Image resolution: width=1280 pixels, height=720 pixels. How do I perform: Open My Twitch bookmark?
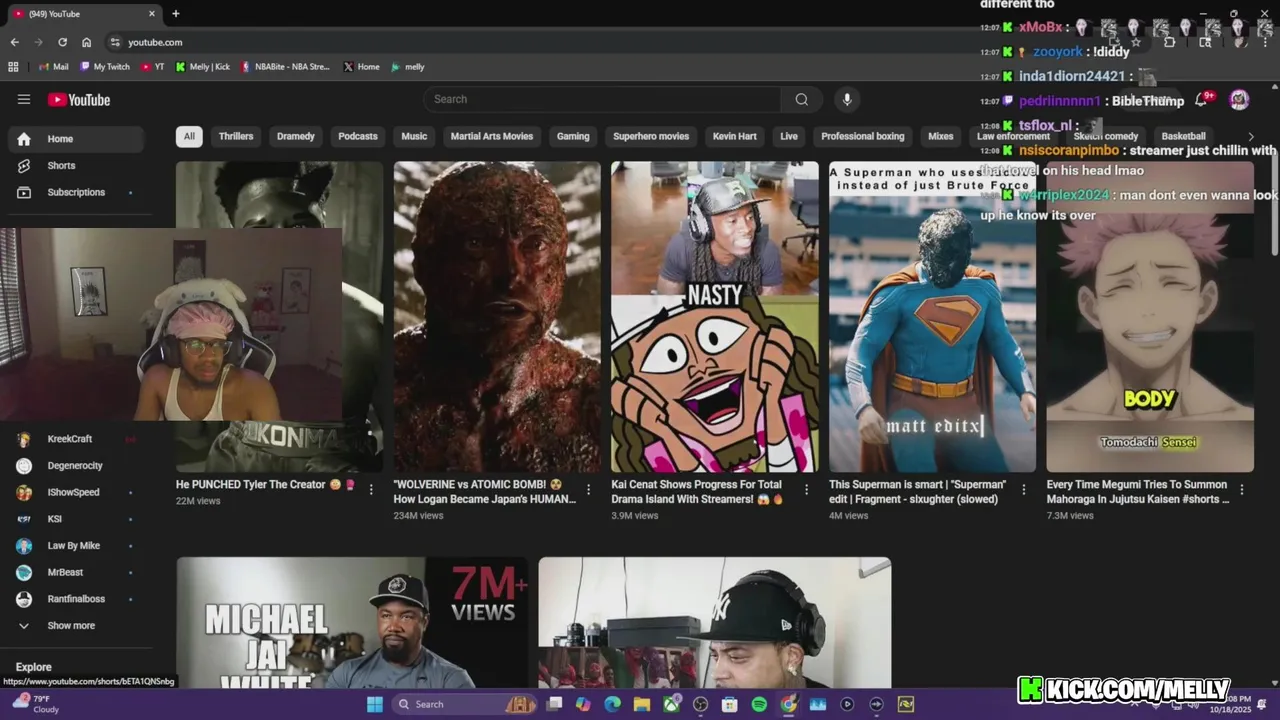105,67
